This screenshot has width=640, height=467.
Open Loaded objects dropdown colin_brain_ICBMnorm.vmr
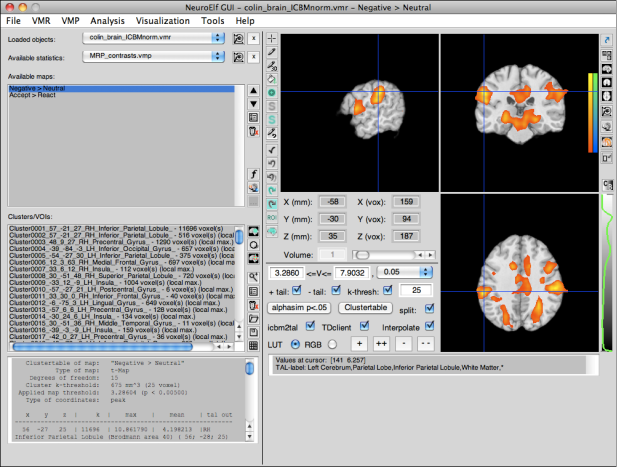(153, 38)
